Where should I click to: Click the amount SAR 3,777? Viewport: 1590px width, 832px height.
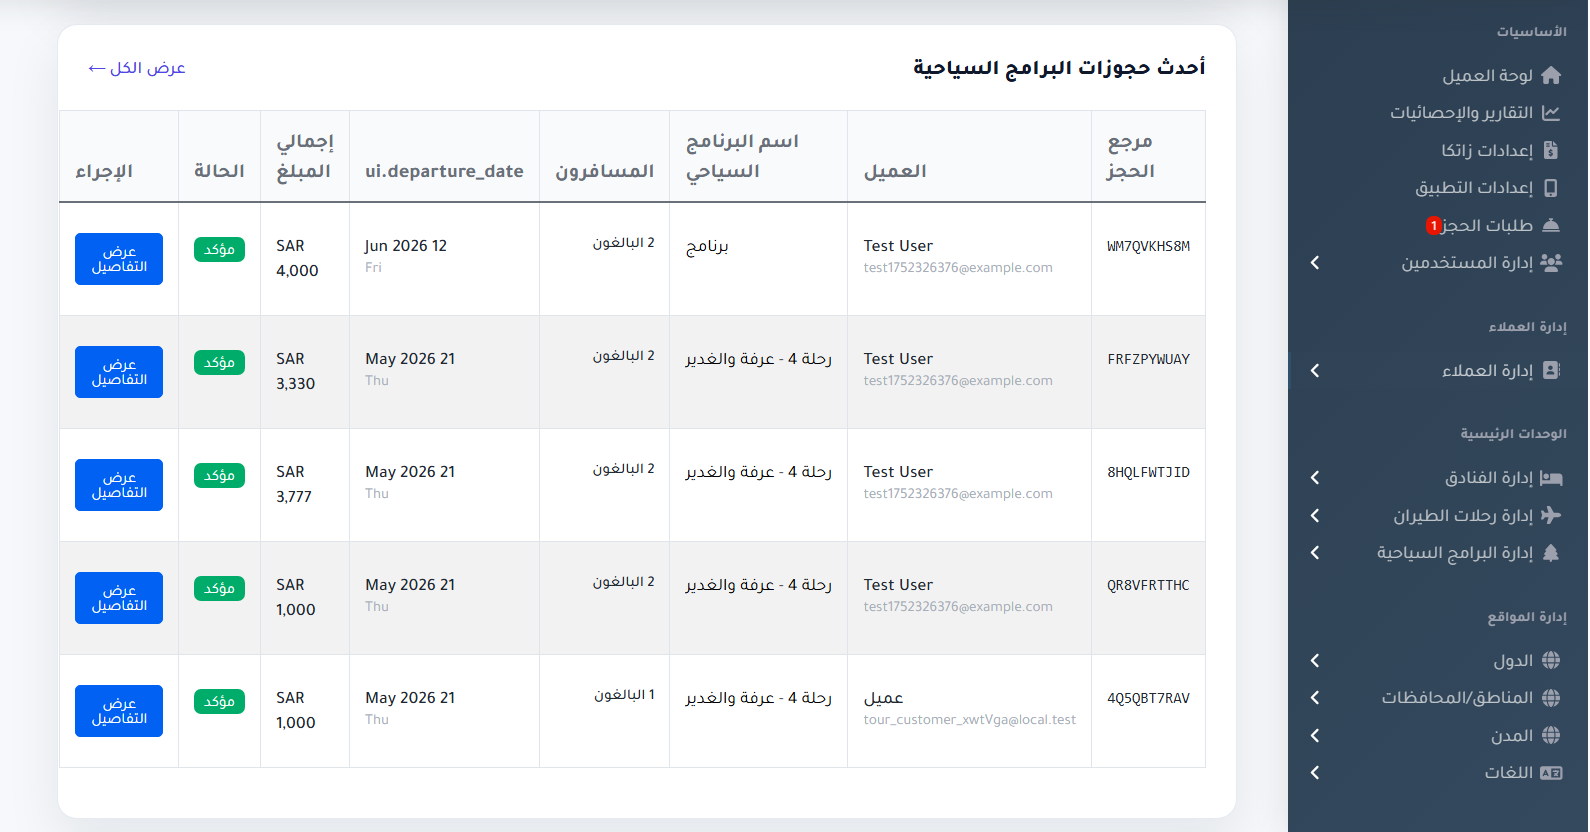pos(294,484)
